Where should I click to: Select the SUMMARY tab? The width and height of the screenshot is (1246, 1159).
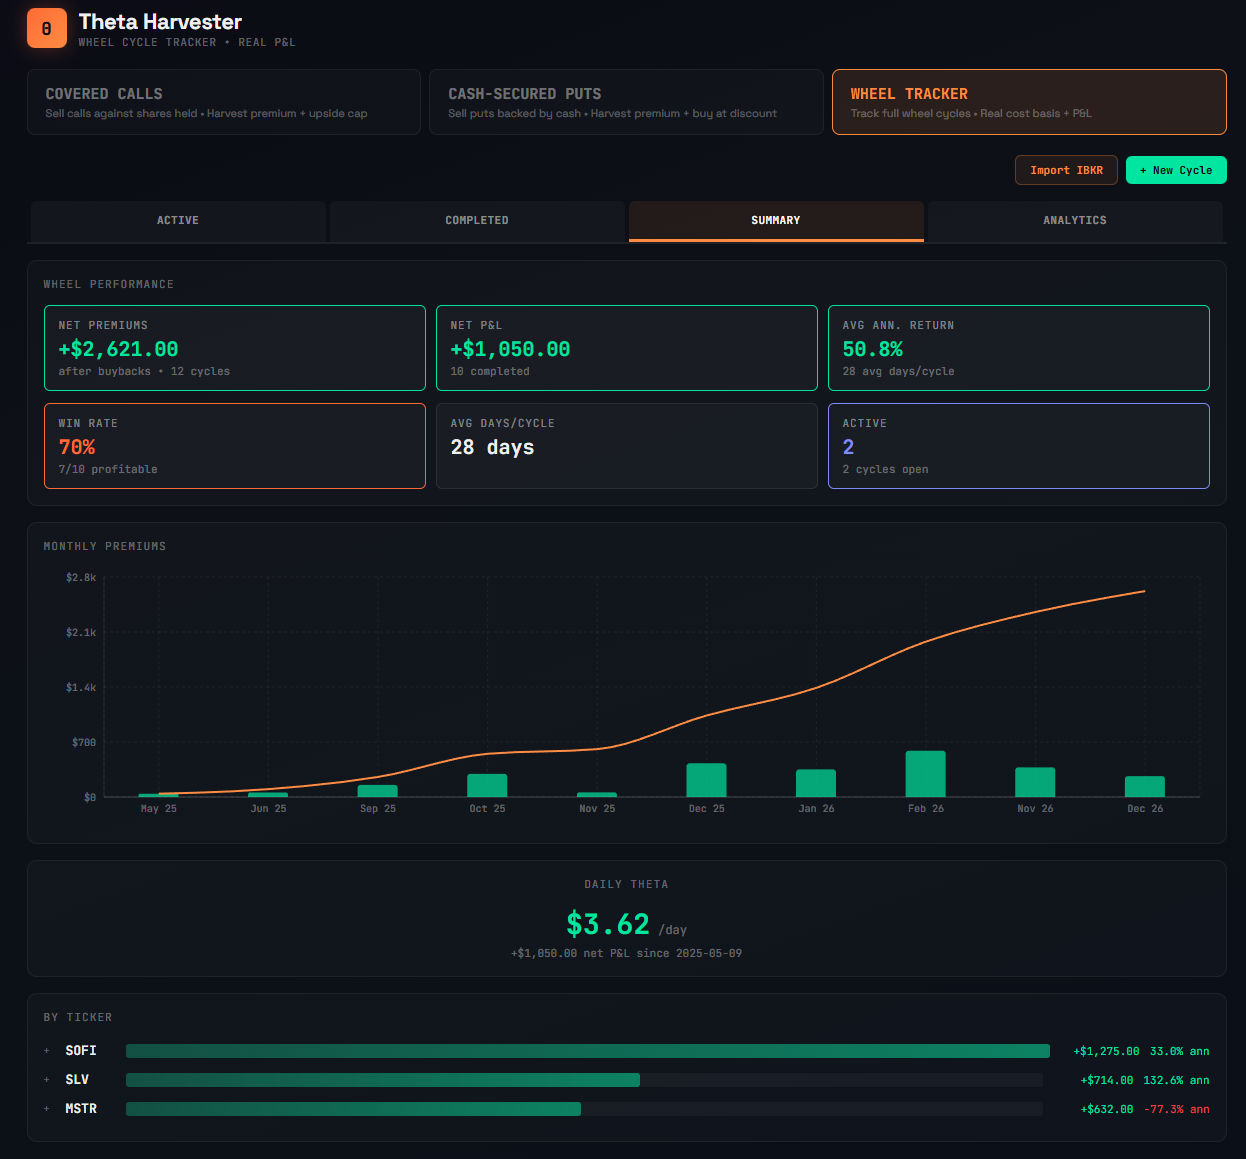pyautogui.click(x=776, y=221)
